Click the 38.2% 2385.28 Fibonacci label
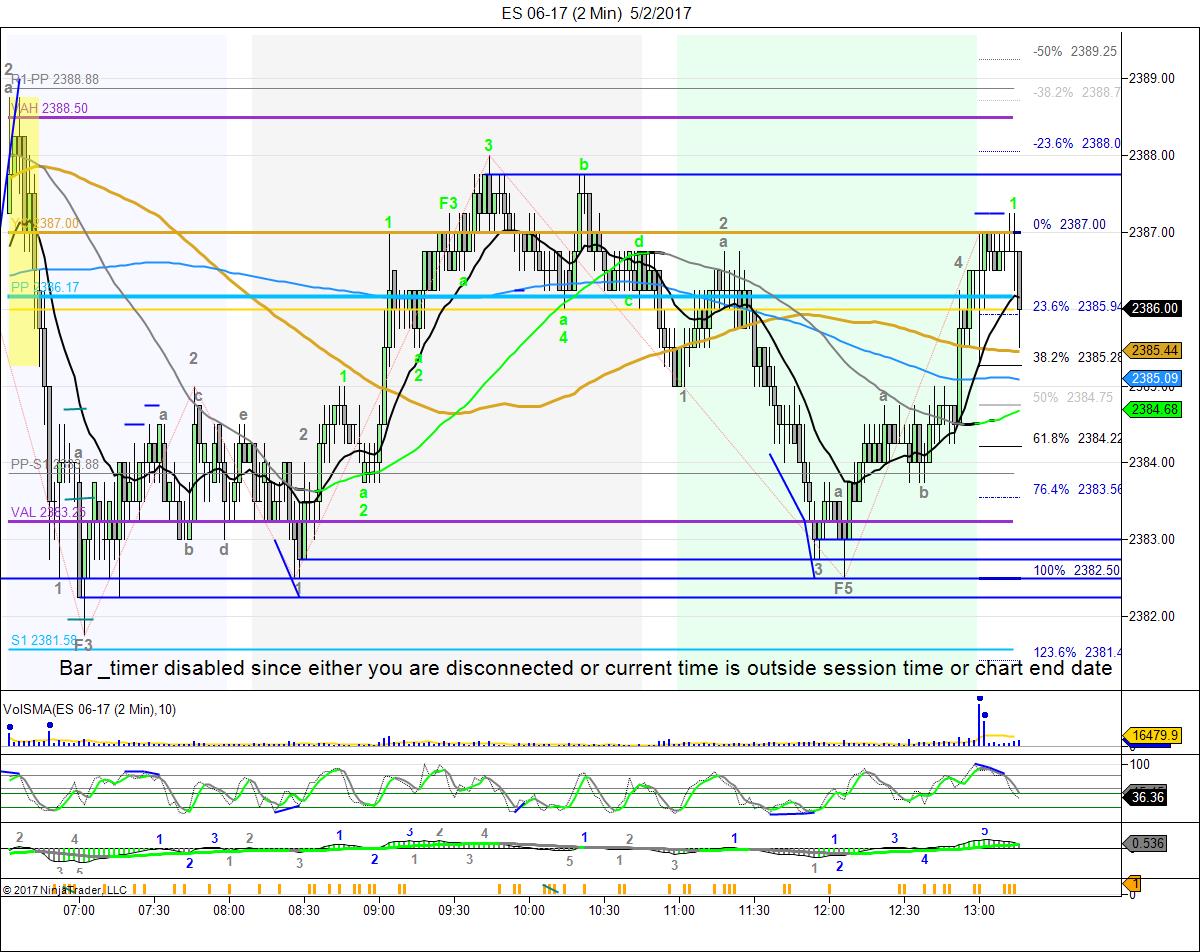This screenshot has height=952, width=1200. (x=1075, y=357)
